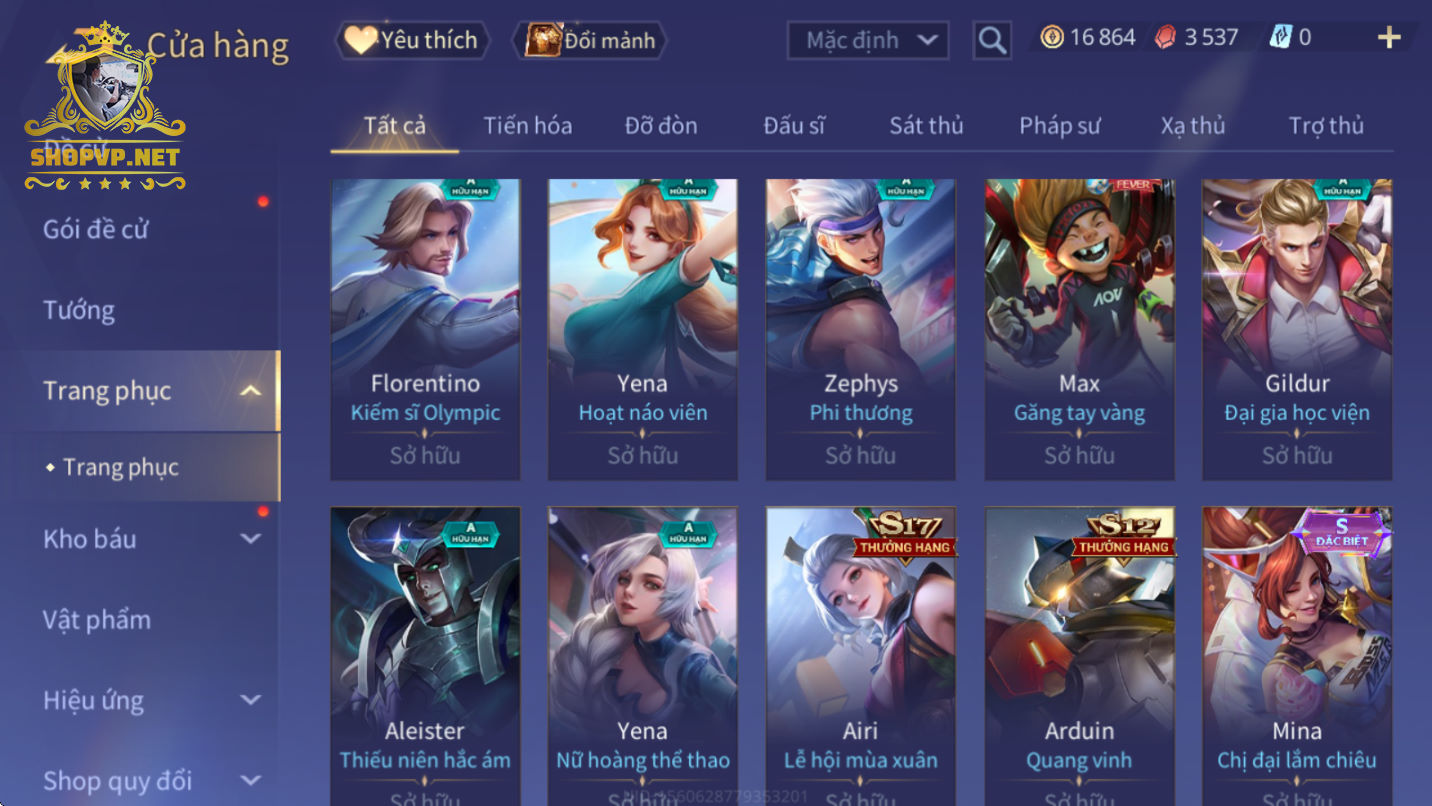The height and width of the screenshot is (806, 1432).
Task: Open Đổi mảnh chest icon
Action: point(589,40)
